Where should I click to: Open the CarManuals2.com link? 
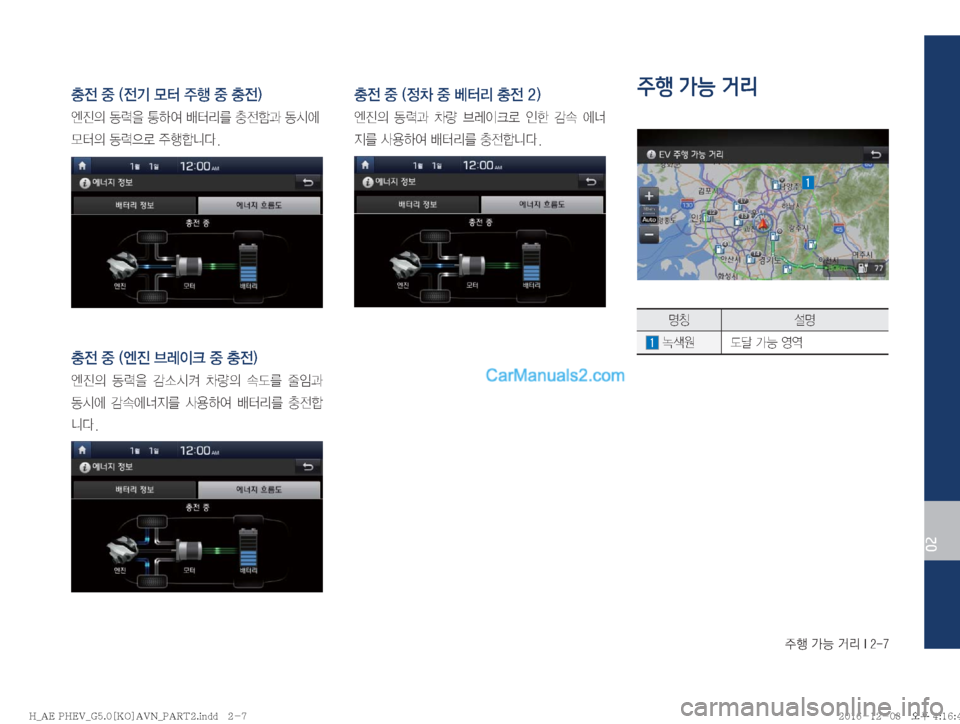click(x=555, y=375)
